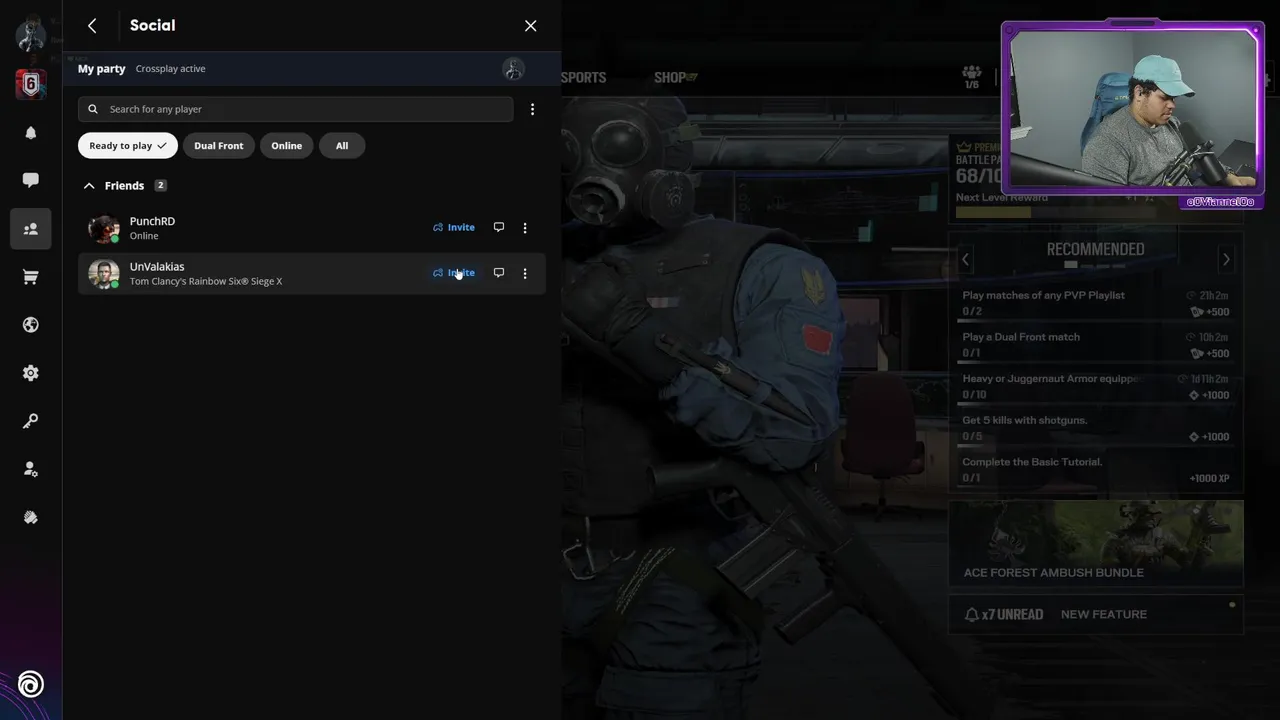Open the fist rewards icon in sidebar
Image resolution: width=1280 pixels, height=720 pixels.
pyautogui.click(x=31, y=517)
